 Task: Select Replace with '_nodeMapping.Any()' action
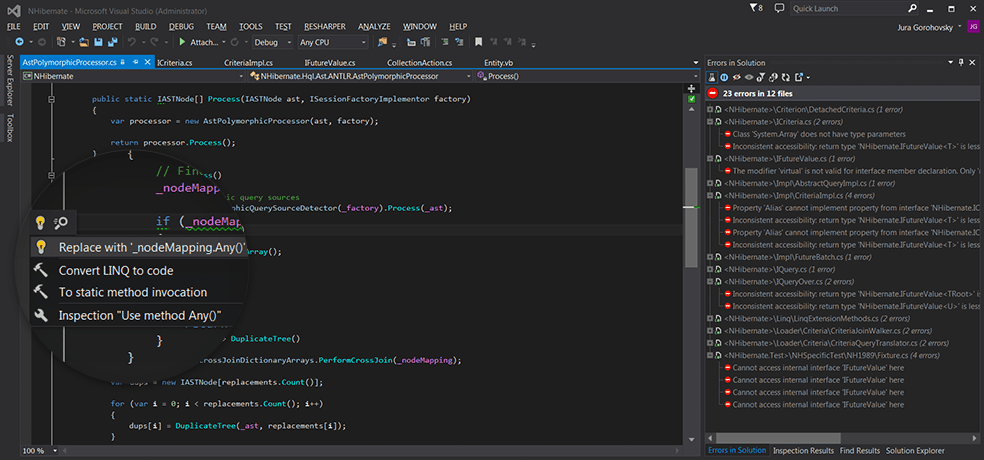(150, 247)
